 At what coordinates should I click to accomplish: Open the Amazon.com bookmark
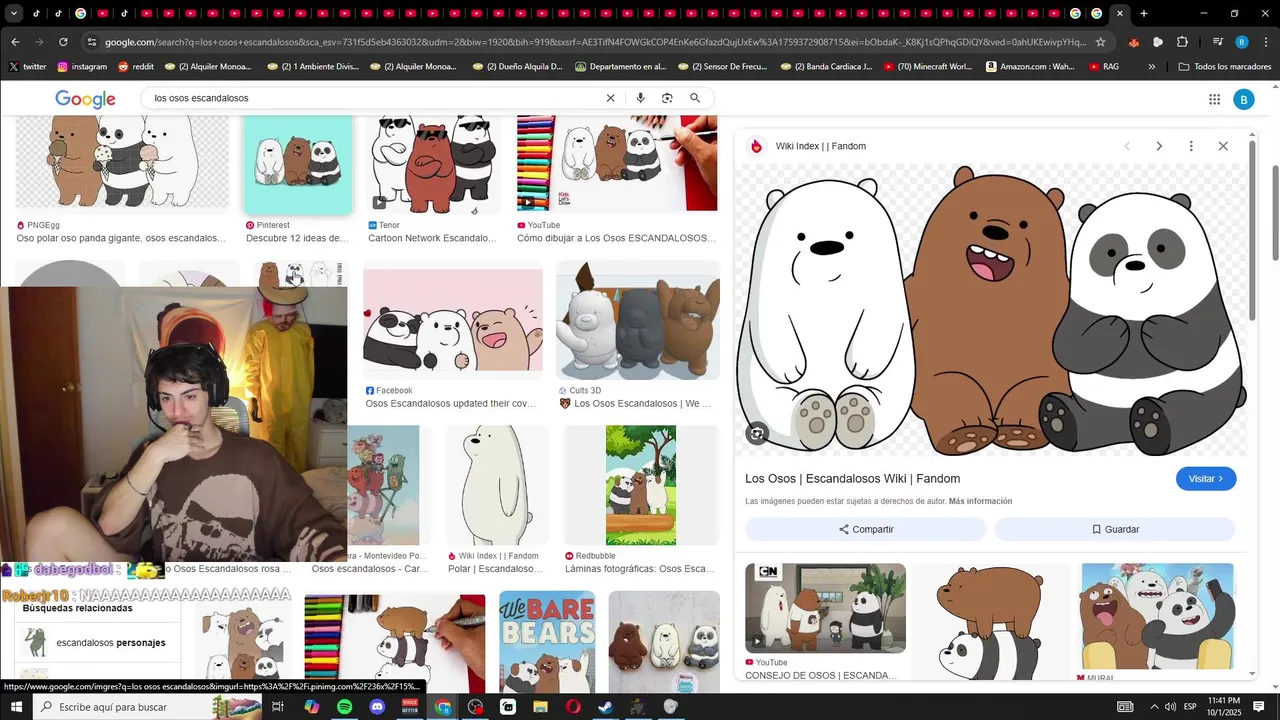pos(1031,67)
